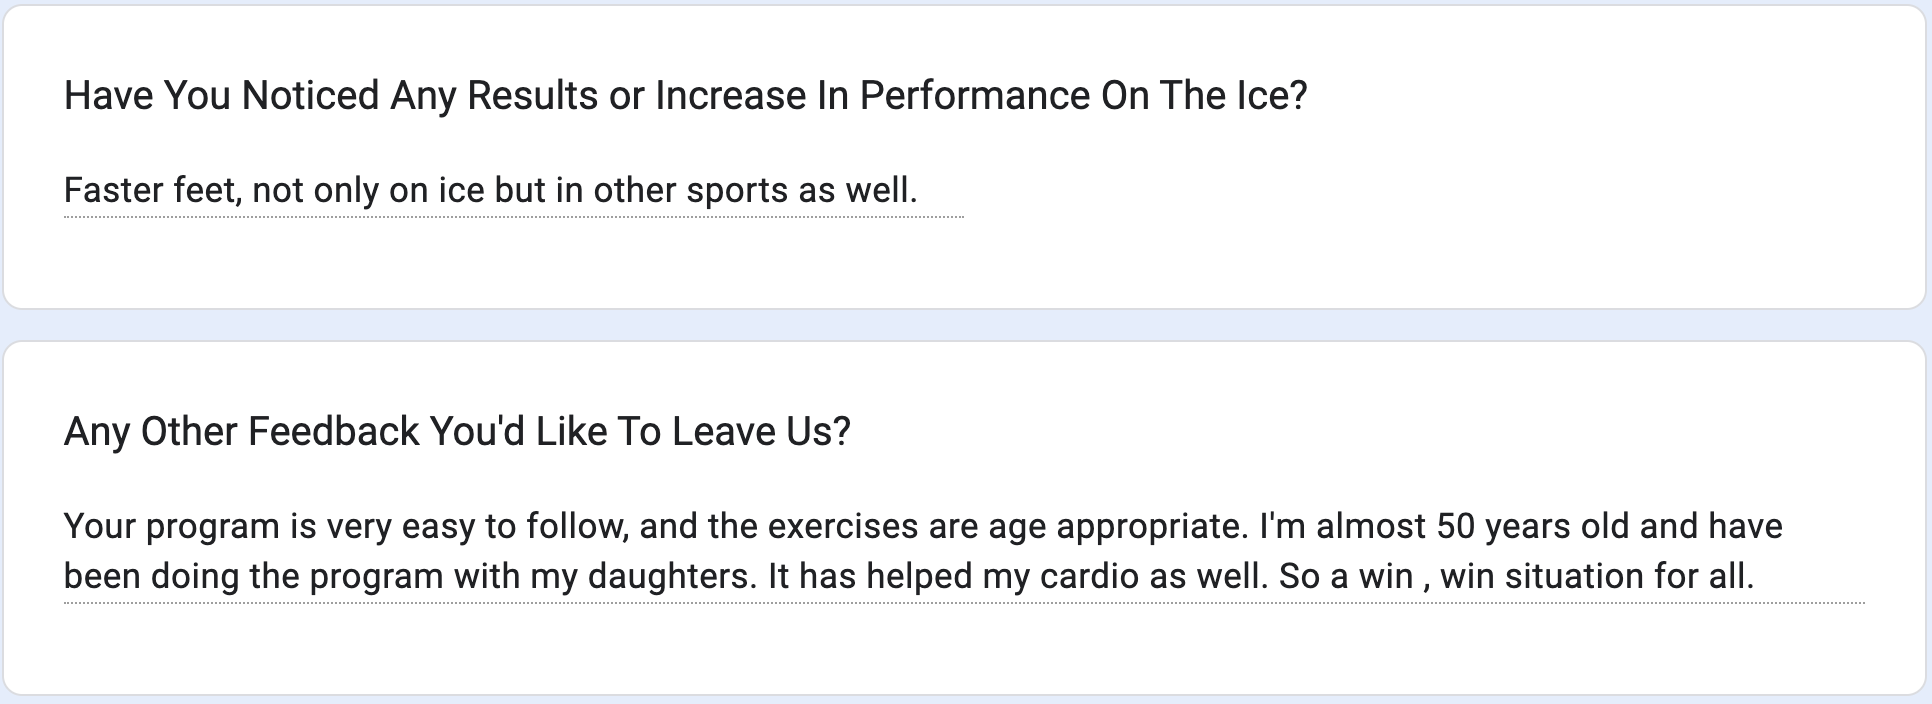Focus the 'Your program is very easy' answer field
The image size is (1932, 704).
pyautogui.click(x=964, y=551)
